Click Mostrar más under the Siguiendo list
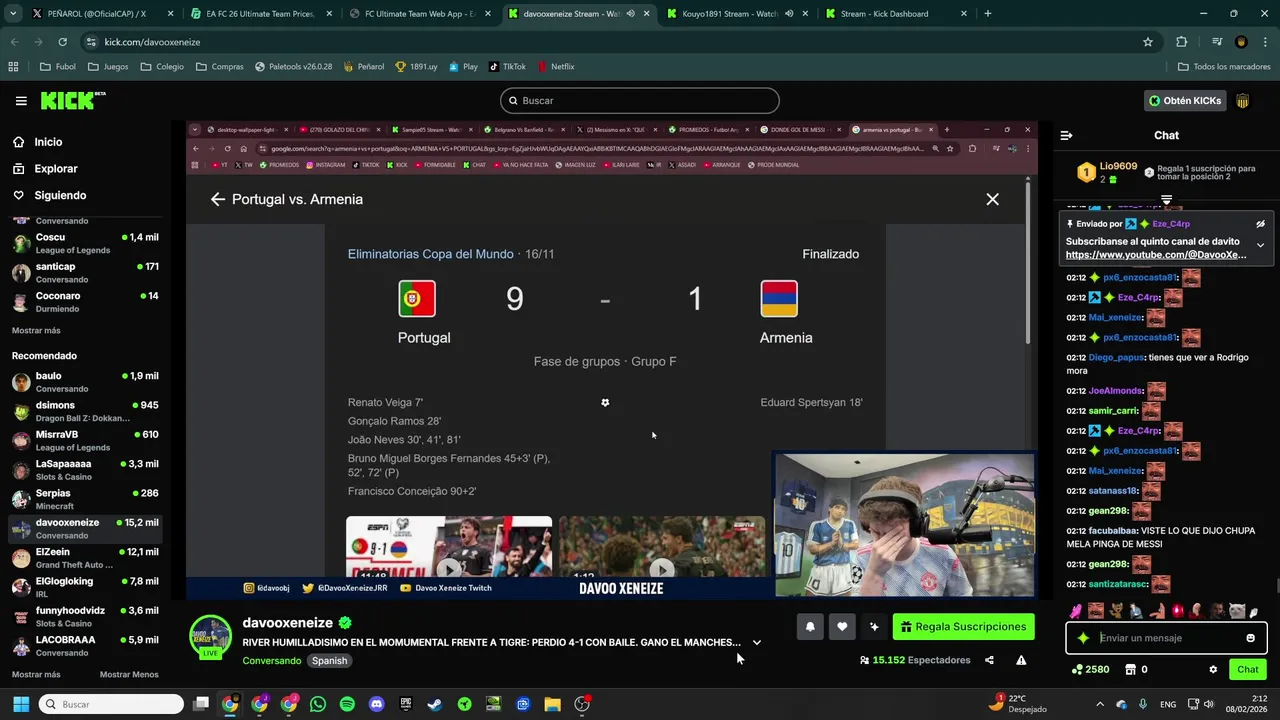1280x720 pixels. coord(36,330)
